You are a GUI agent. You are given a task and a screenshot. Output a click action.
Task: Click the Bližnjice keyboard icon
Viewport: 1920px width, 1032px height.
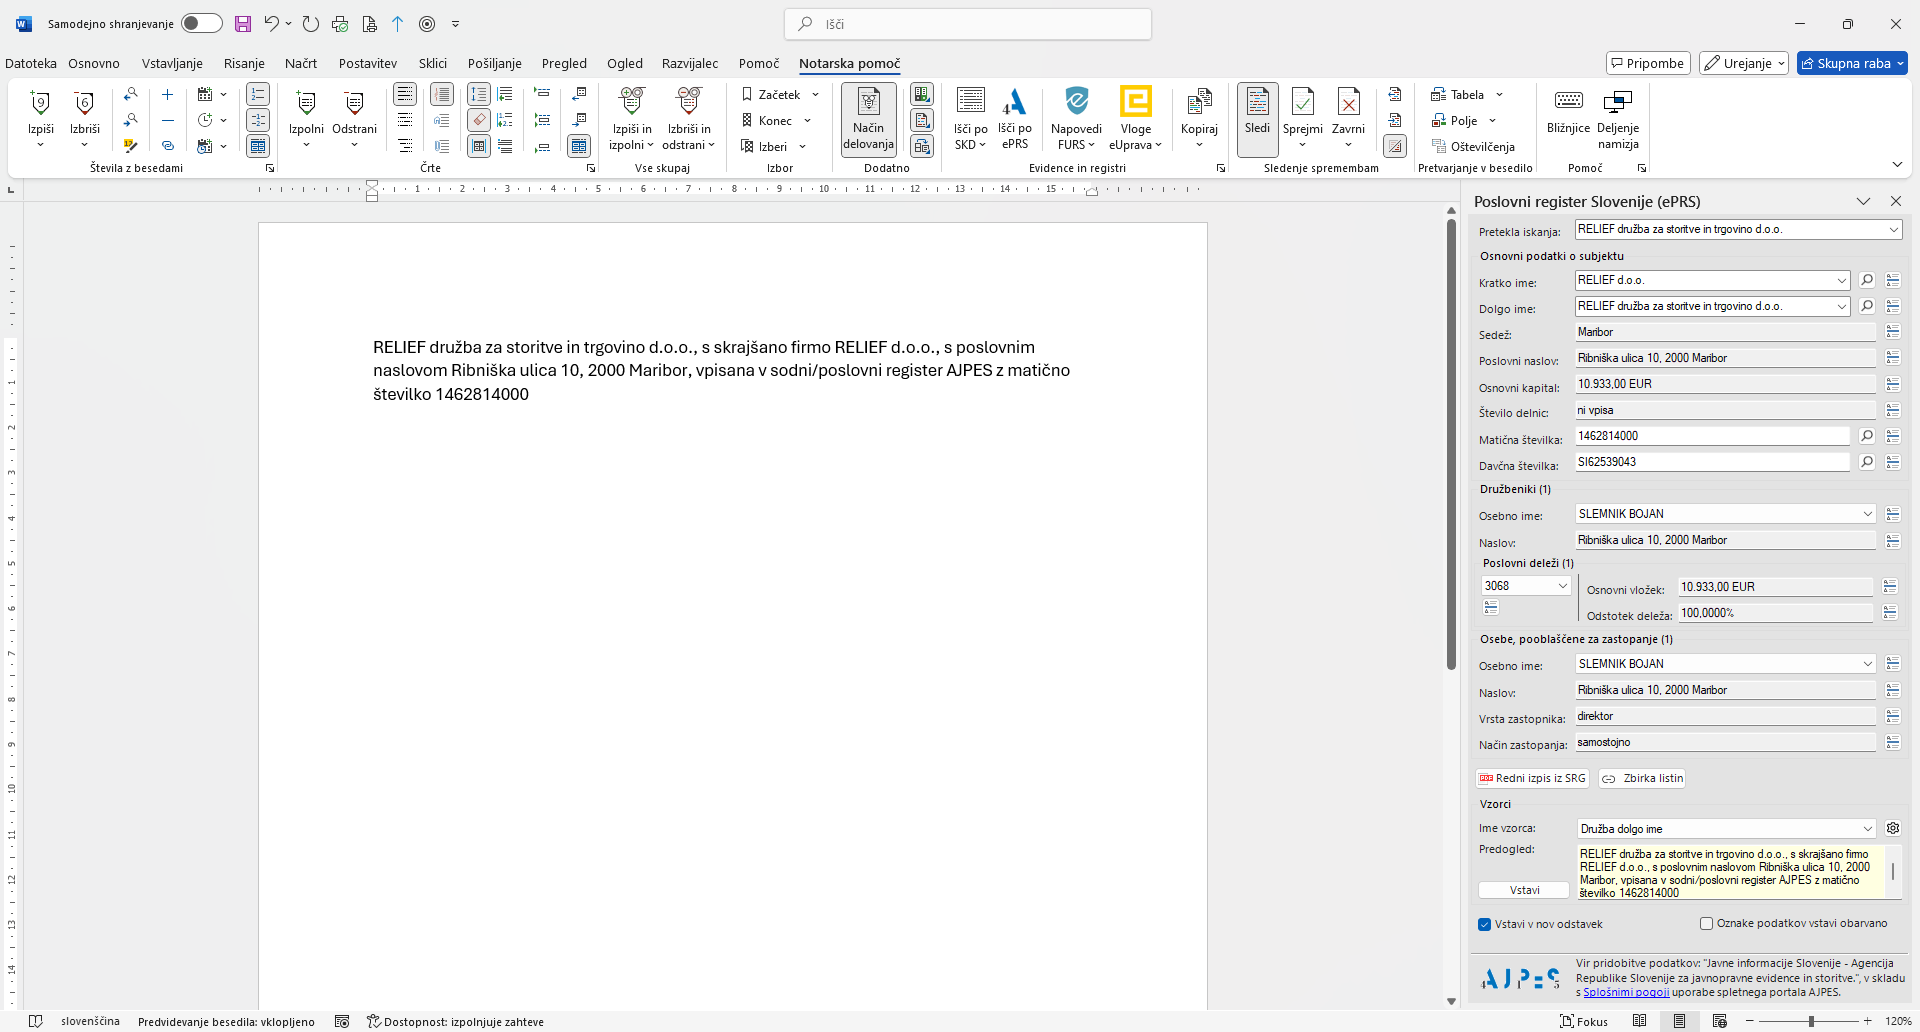(x=1568, y=102)
